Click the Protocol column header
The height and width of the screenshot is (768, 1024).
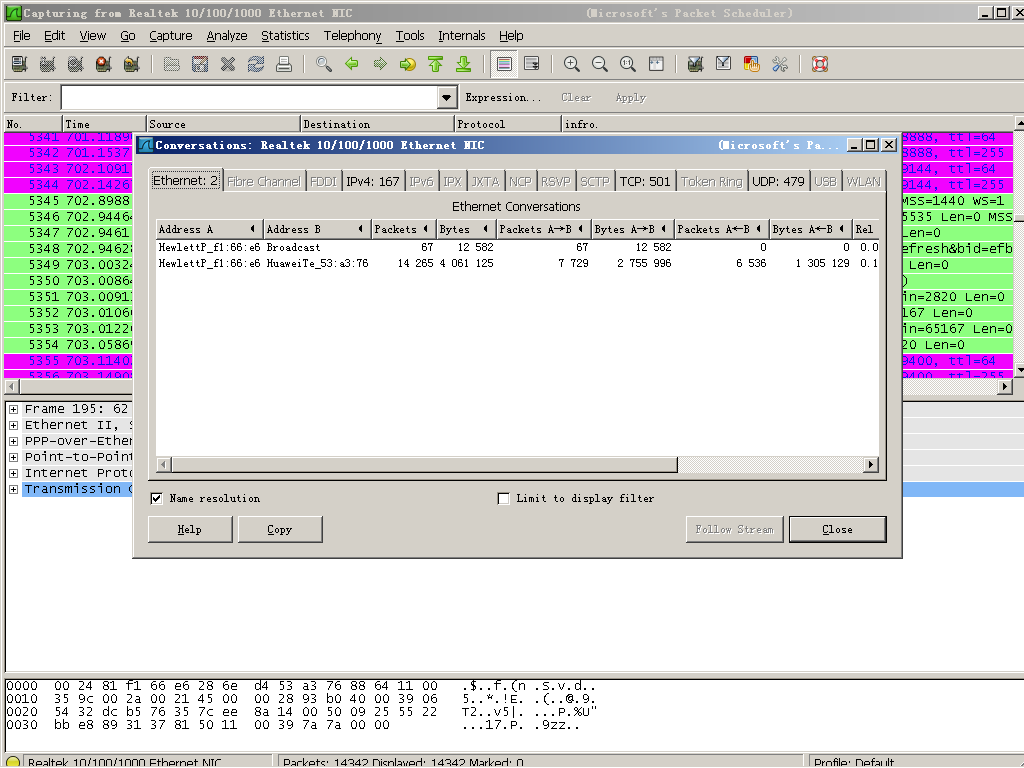(507, 124)
